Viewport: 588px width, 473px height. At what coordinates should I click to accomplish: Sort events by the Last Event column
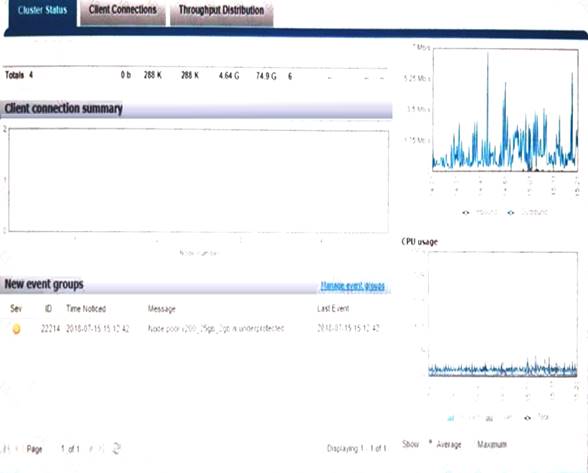coord(333,309)
